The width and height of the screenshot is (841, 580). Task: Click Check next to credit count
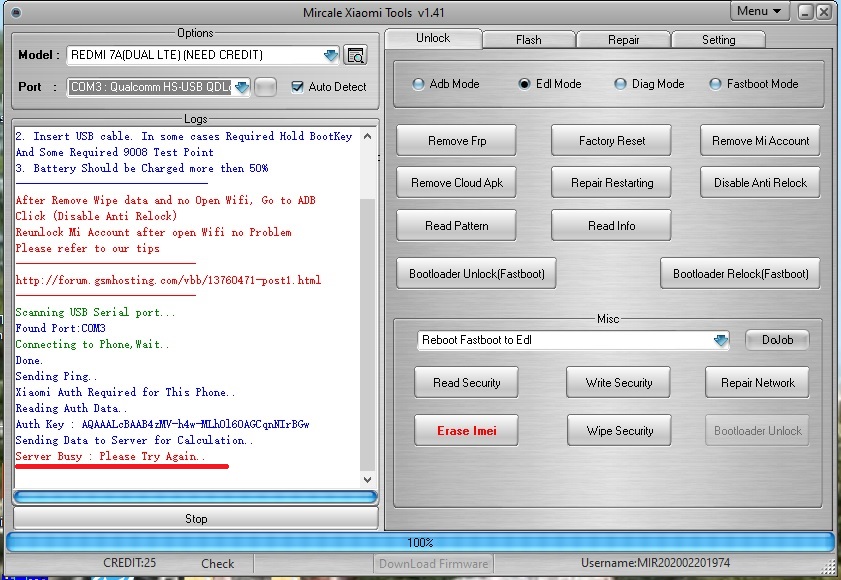coord(217,563)
